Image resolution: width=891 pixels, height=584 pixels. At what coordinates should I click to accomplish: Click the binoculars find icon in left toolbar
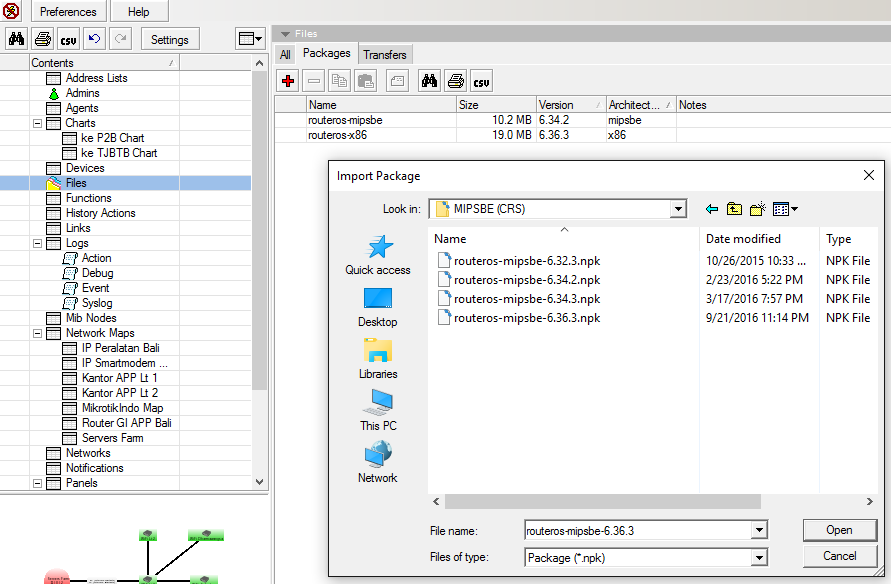(16, 39)
